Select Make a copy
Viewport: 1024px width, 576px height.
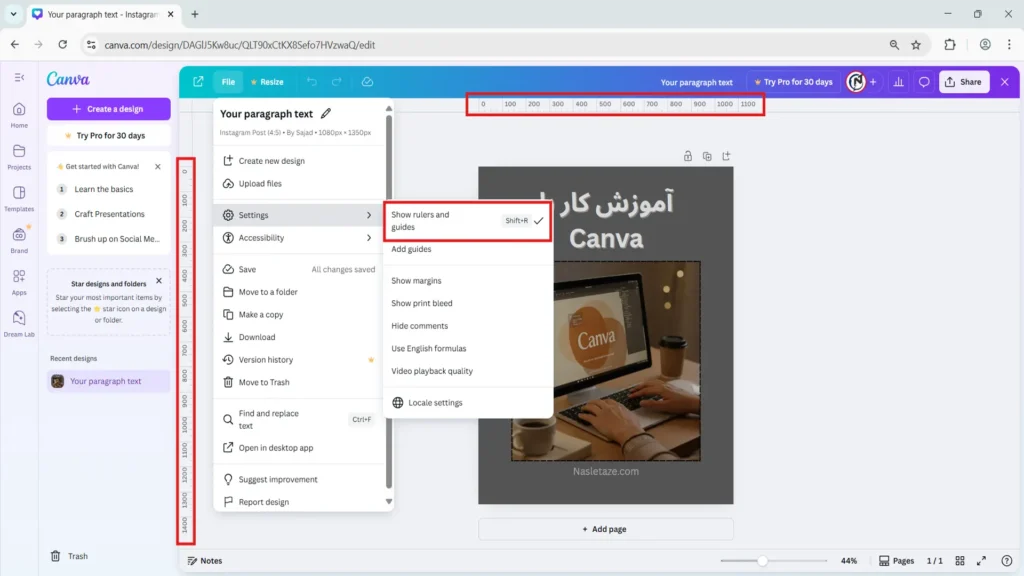[299, 314]
